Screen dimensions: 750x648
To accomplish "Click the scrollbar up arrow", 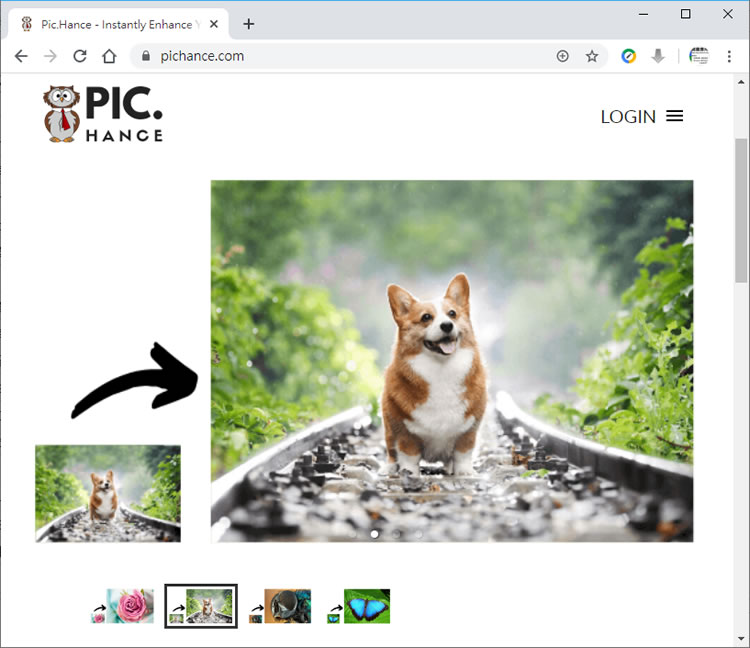I will [x=741, y=82].
